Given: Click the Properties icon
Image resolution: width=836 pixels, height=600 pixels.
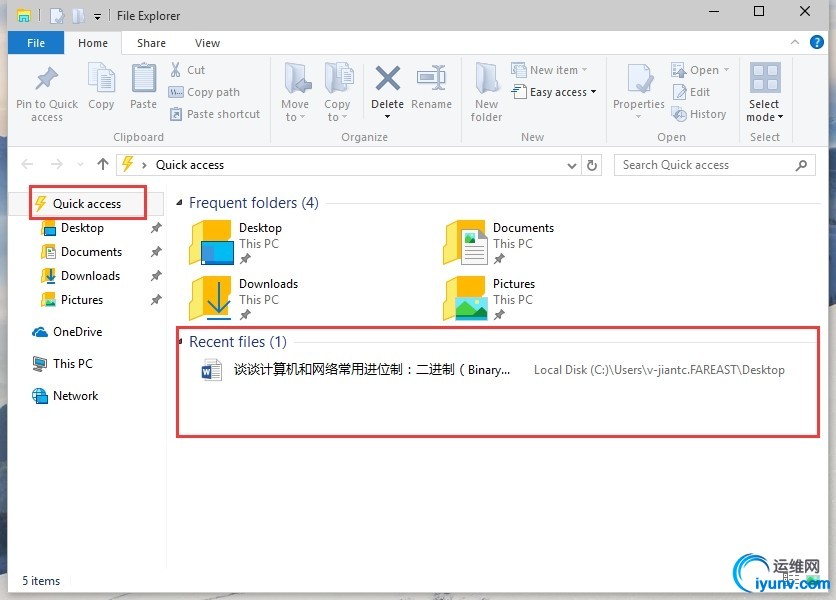Looking at the screenshot, I should pyautogui.click(x=639, y=78).
